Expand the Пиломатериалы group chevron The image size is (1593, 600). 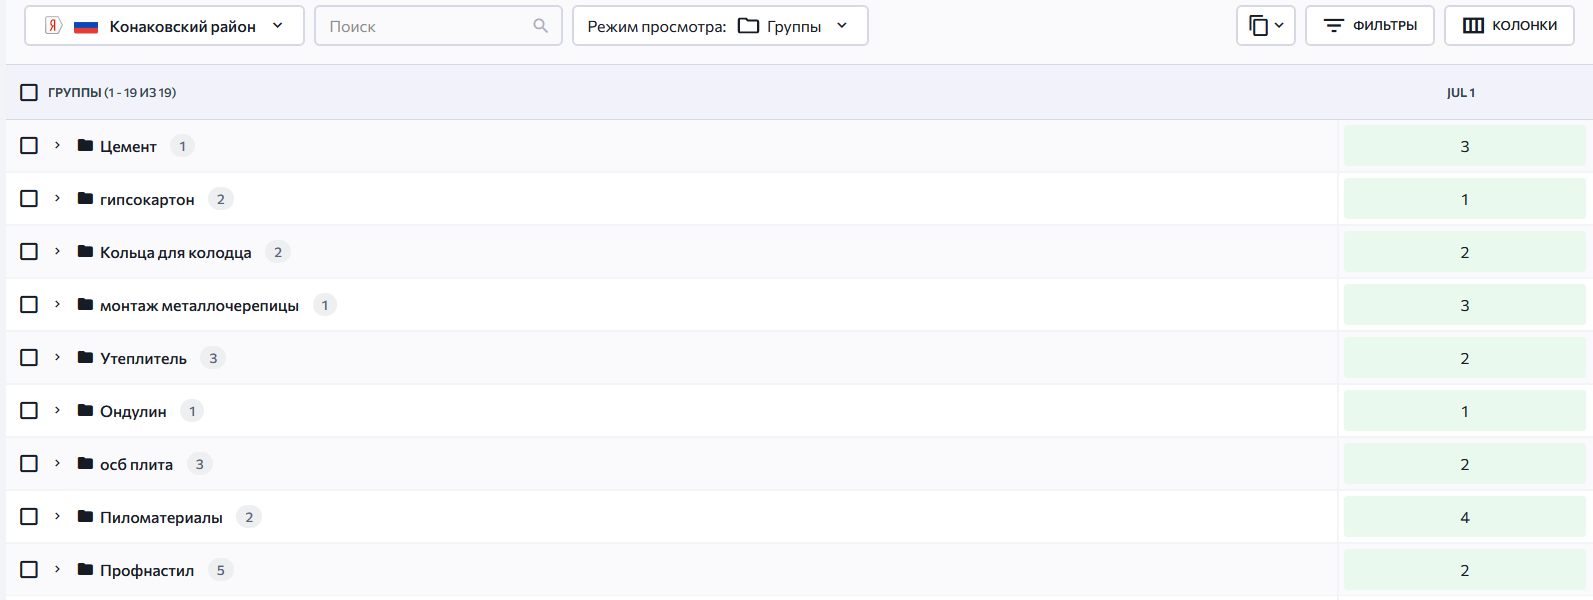[x=57, y=517]
